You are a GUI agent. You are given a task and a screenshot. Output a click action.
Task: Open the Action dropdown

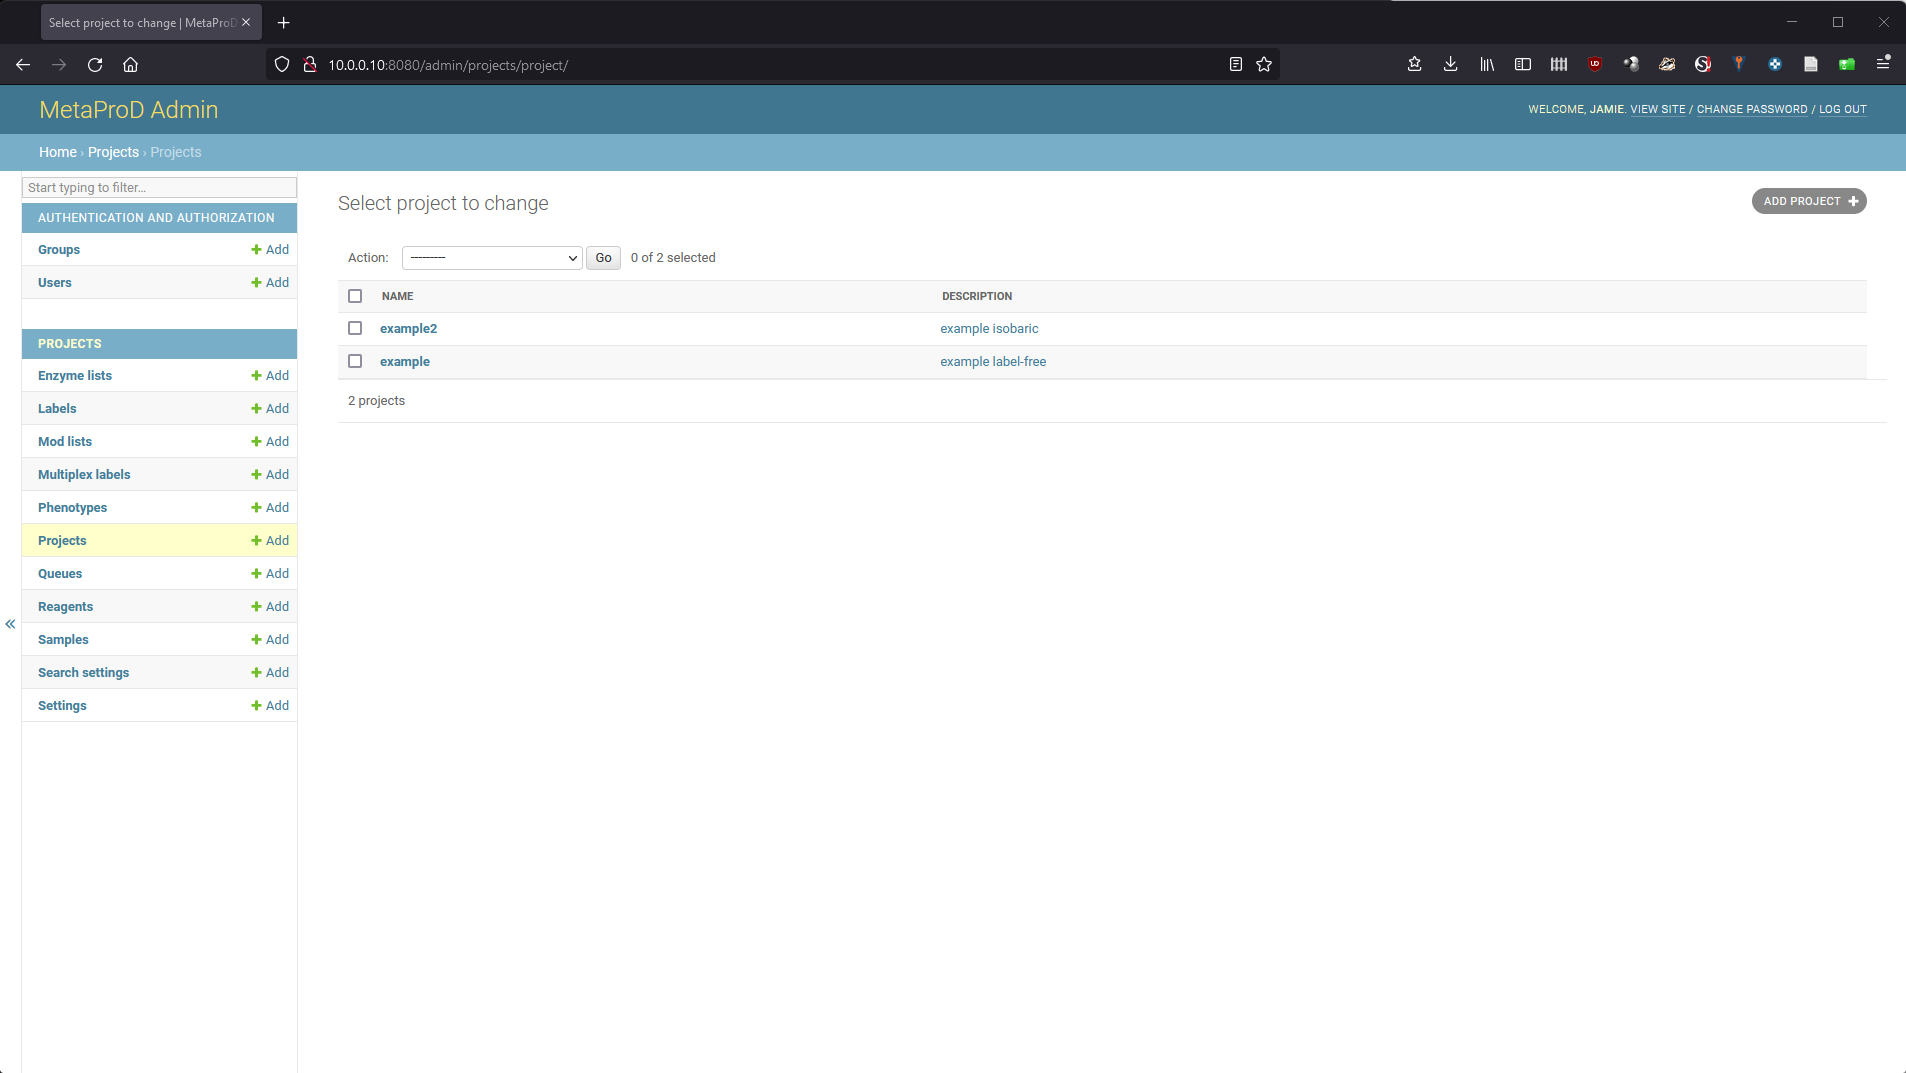click(492, 258)
